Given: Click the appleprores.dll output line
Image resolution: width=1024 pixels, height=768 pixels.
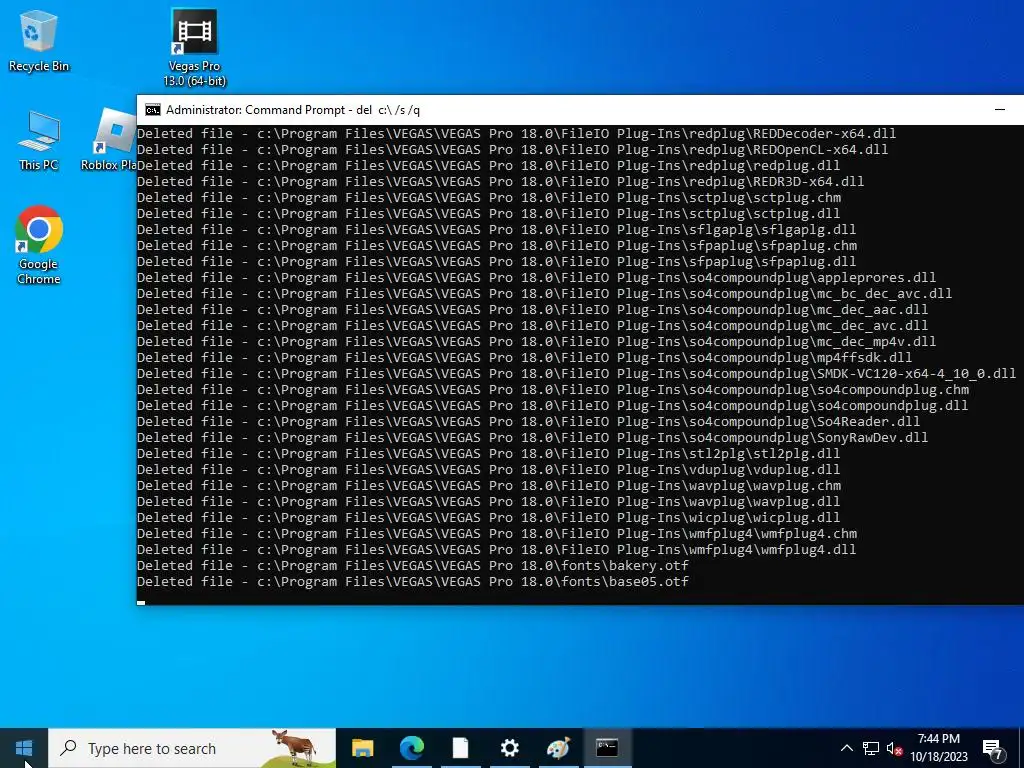Looking at the screenshot, I should [x=536, y=278].
